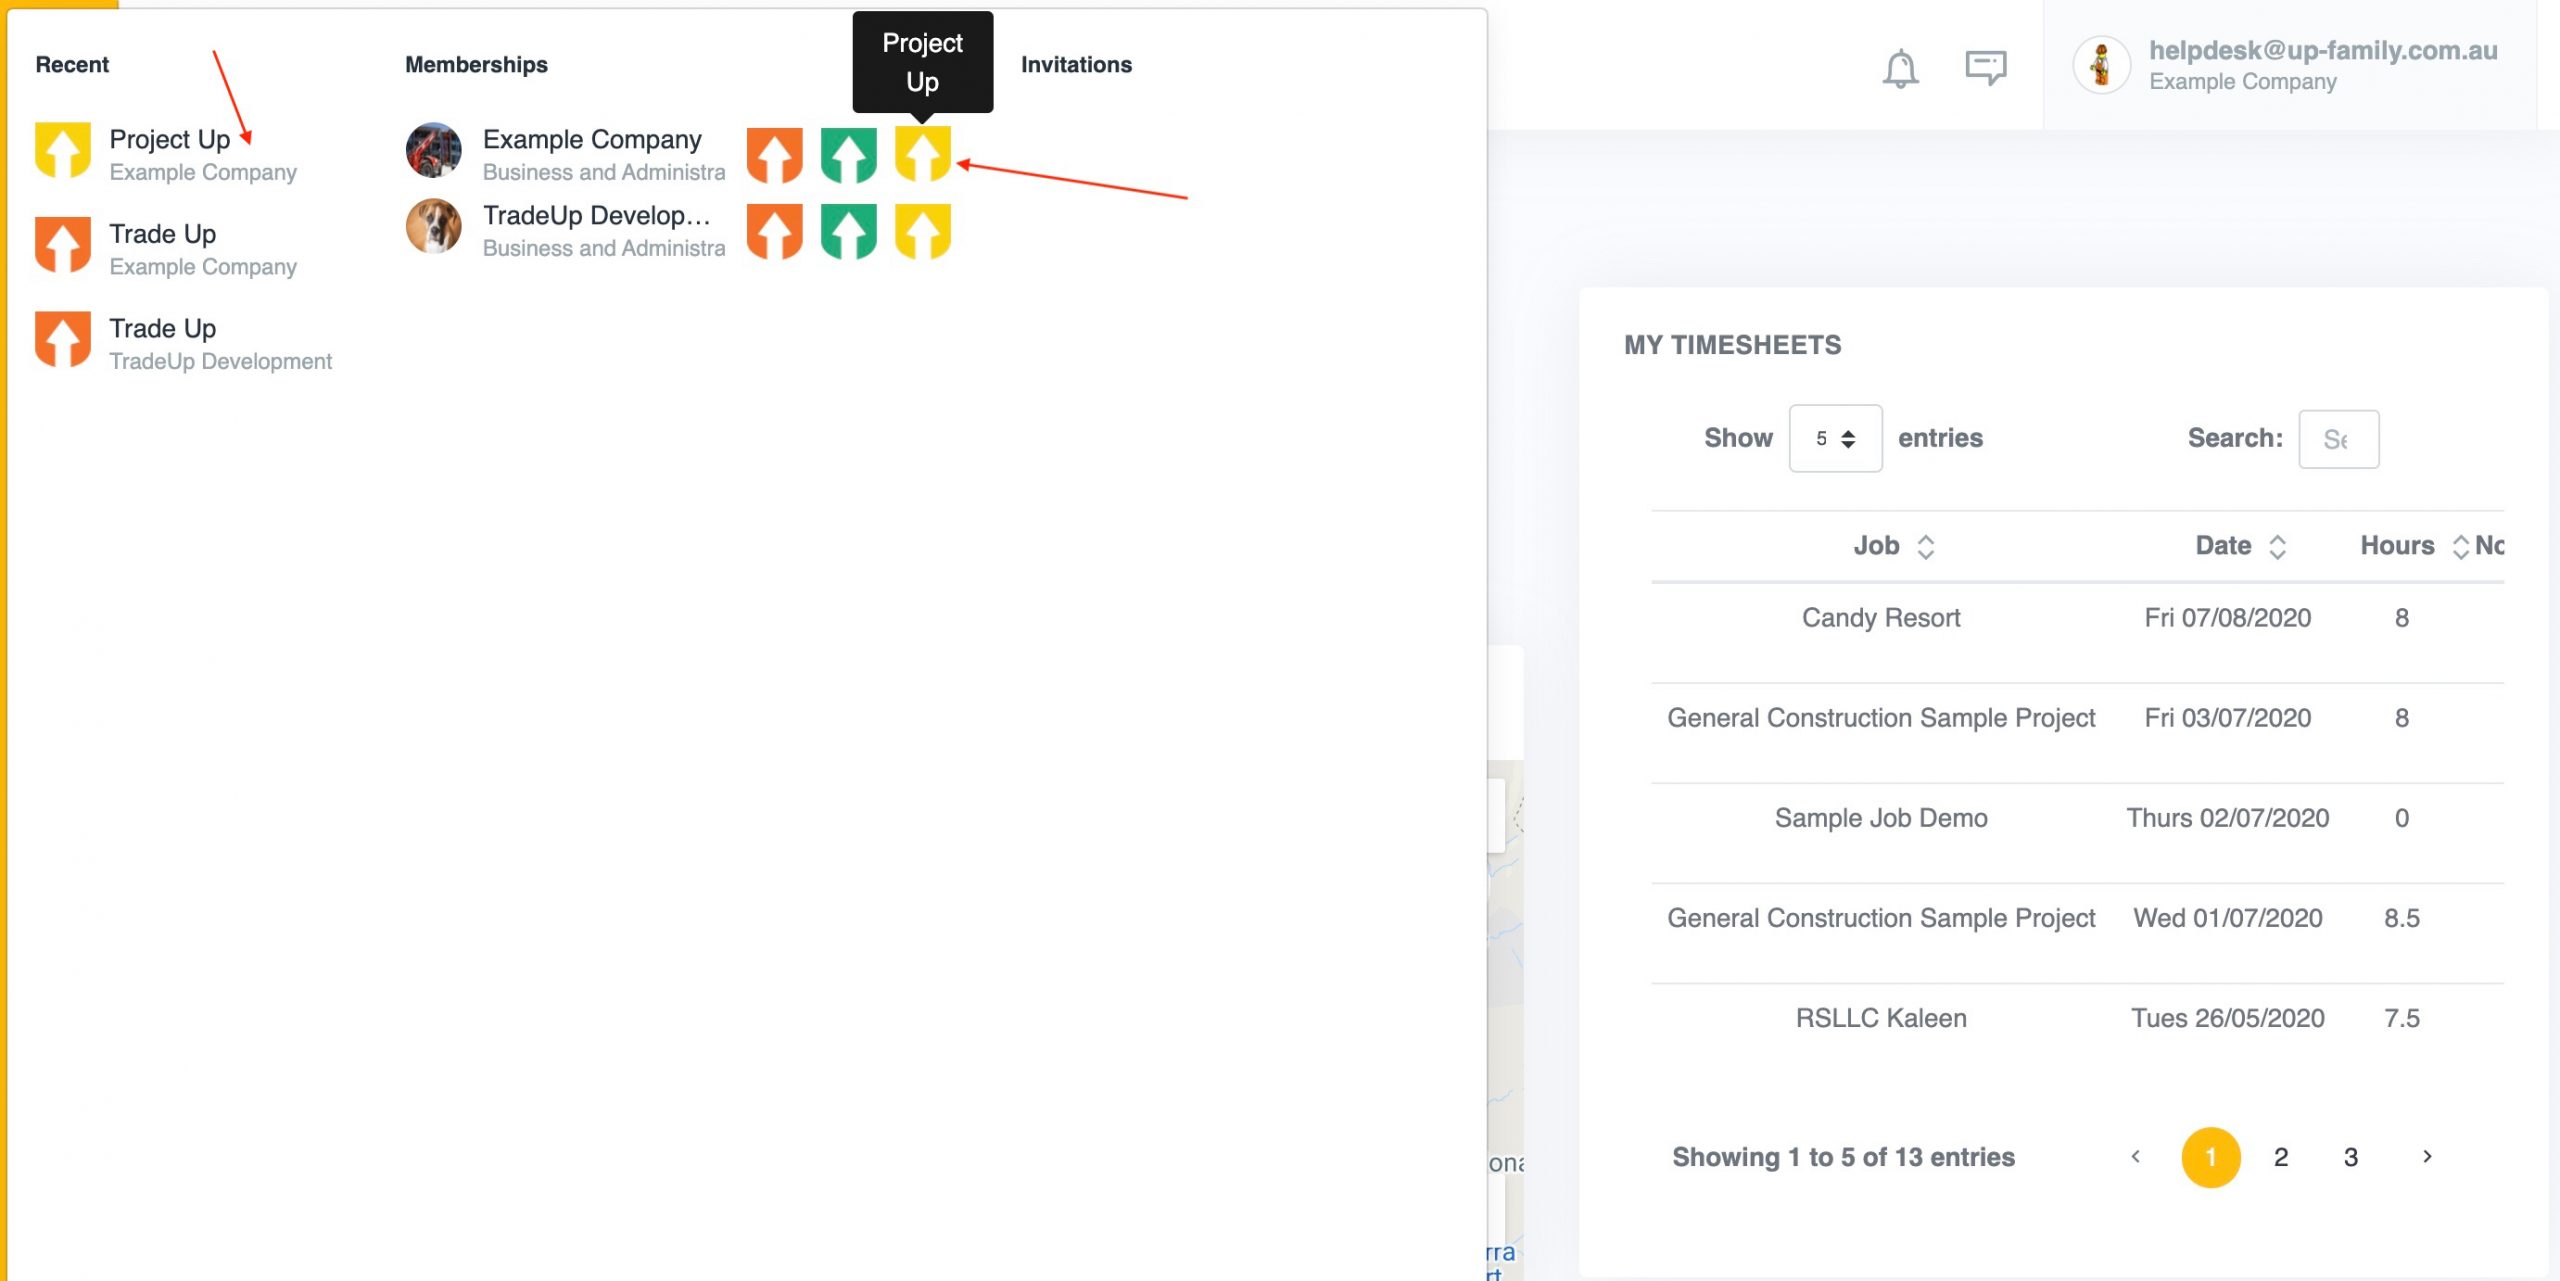
Task: Click the Thurs 02/07/2020 date cell
Action: 2228,818
